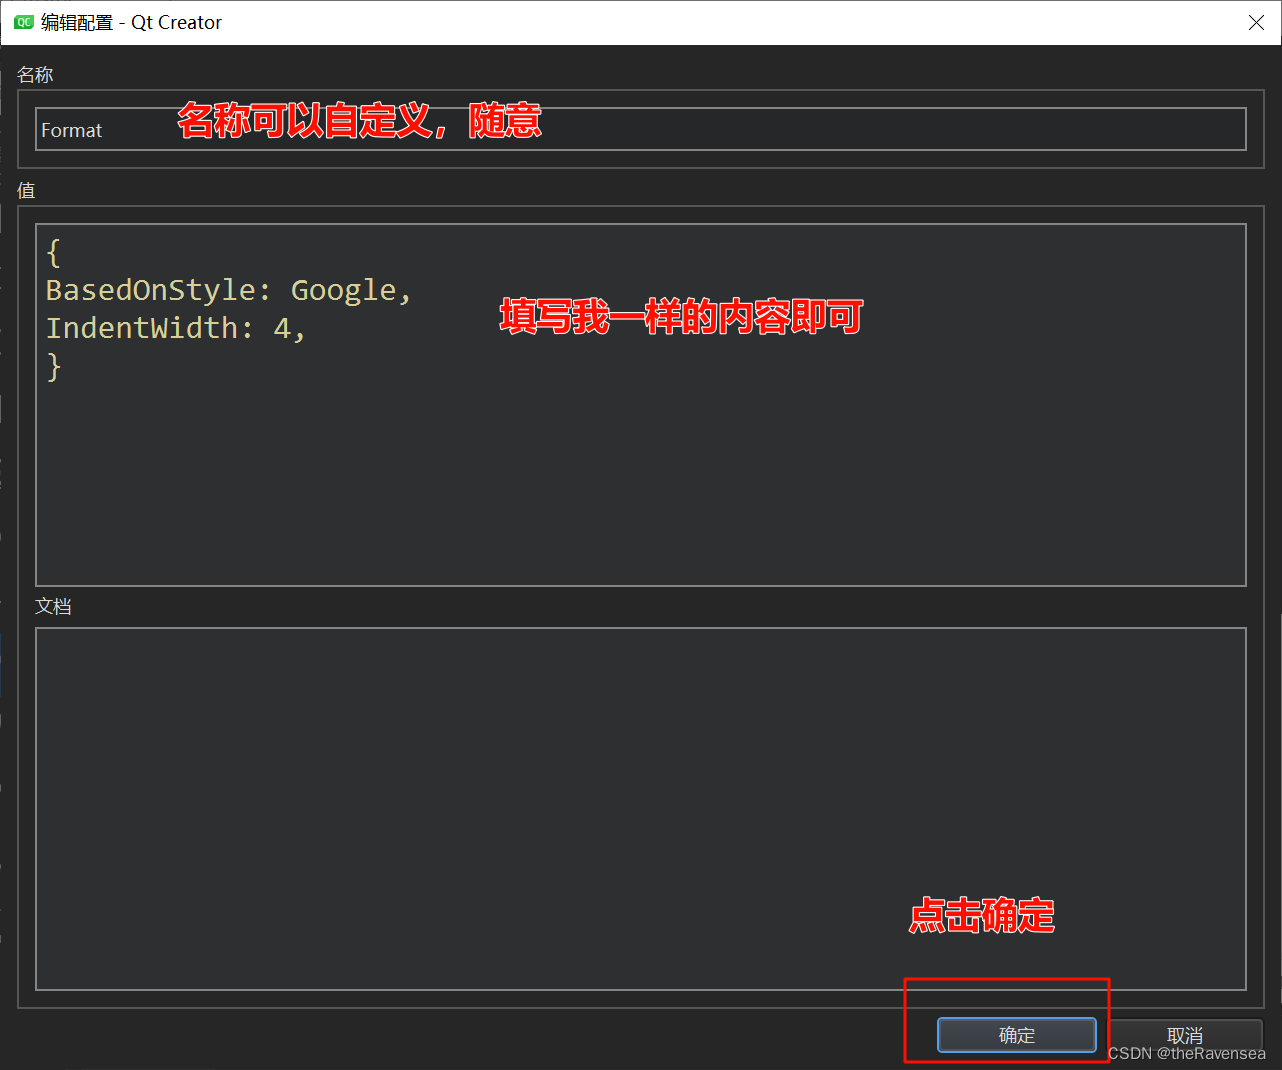Click the closing brace line in 值

click(54, 367)
